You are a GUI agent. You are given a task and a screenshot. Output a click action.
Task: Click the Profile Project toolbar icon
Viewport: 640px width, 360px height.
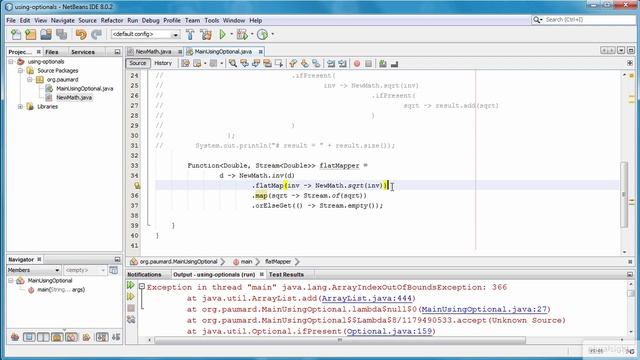(x=262, y=35)
